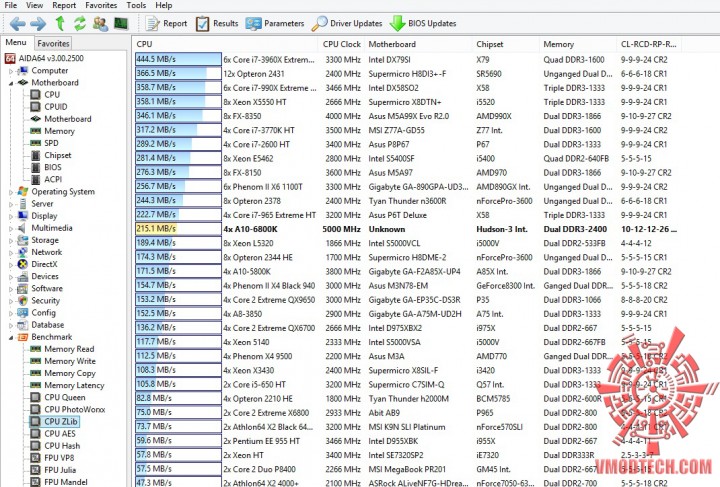Click Driver Updates in the toolbar
The image size is (720, 487).
tap(347, 23)
